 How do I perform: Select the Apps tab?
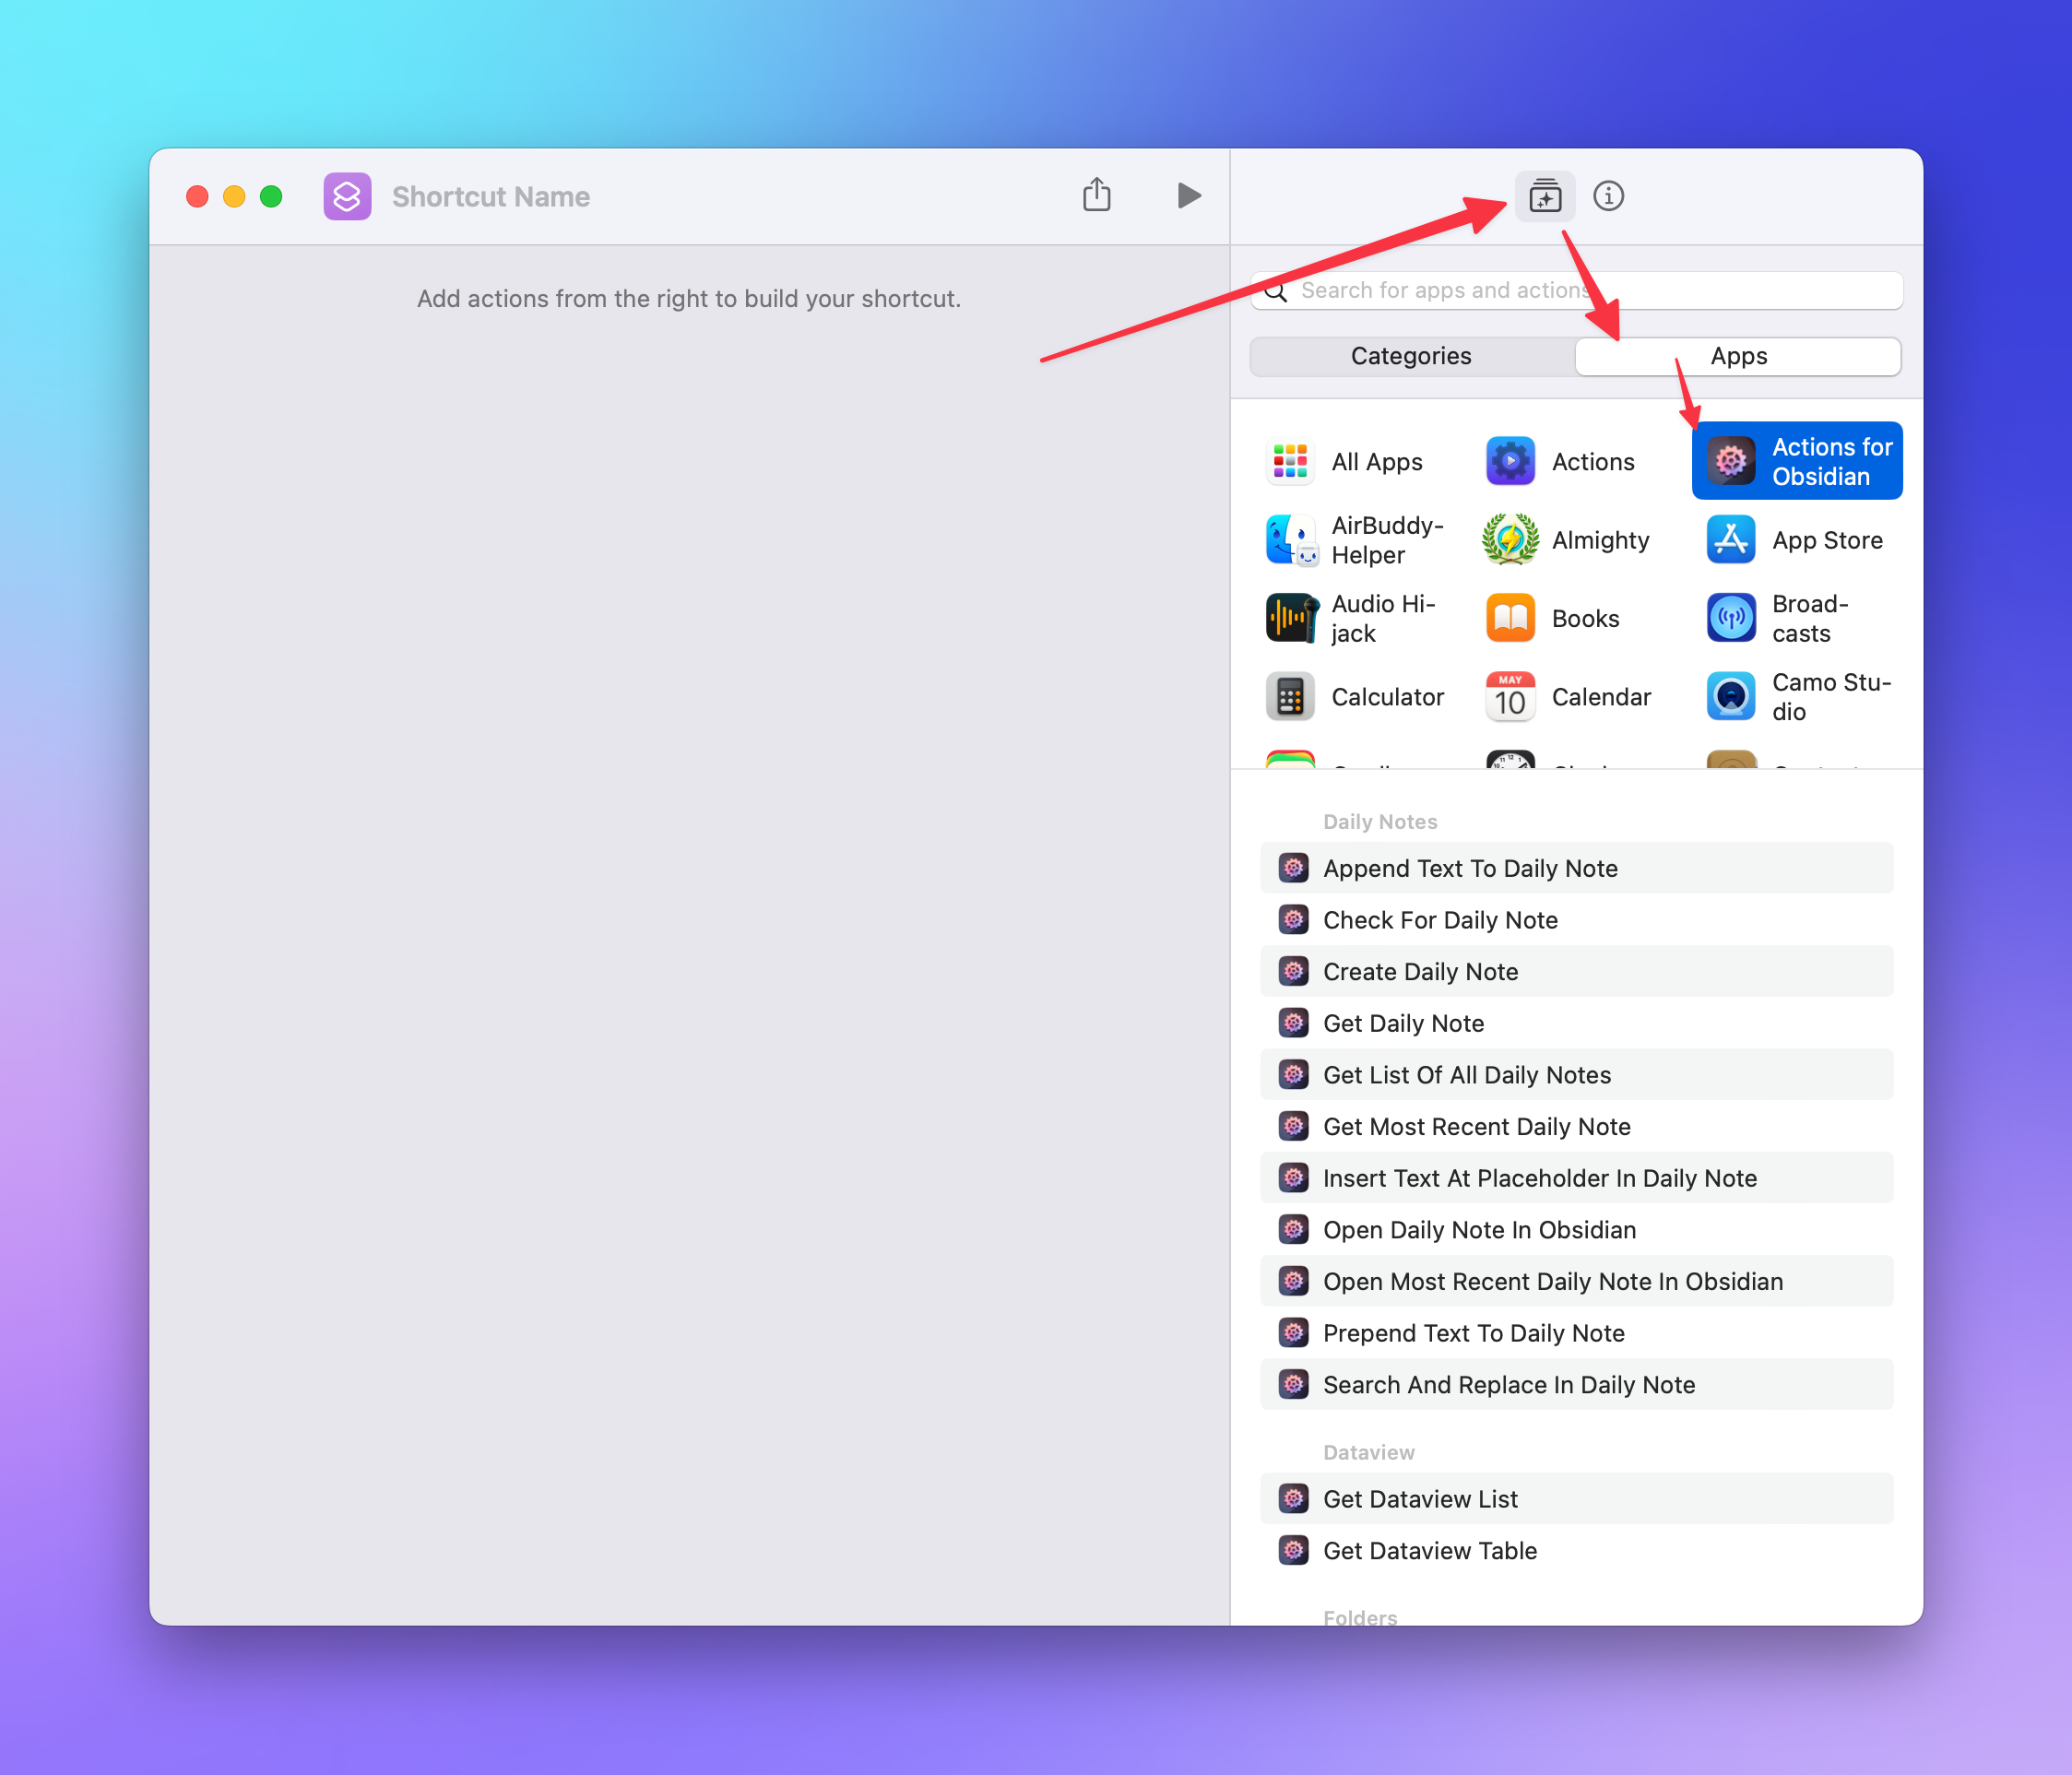[1738, 356]
